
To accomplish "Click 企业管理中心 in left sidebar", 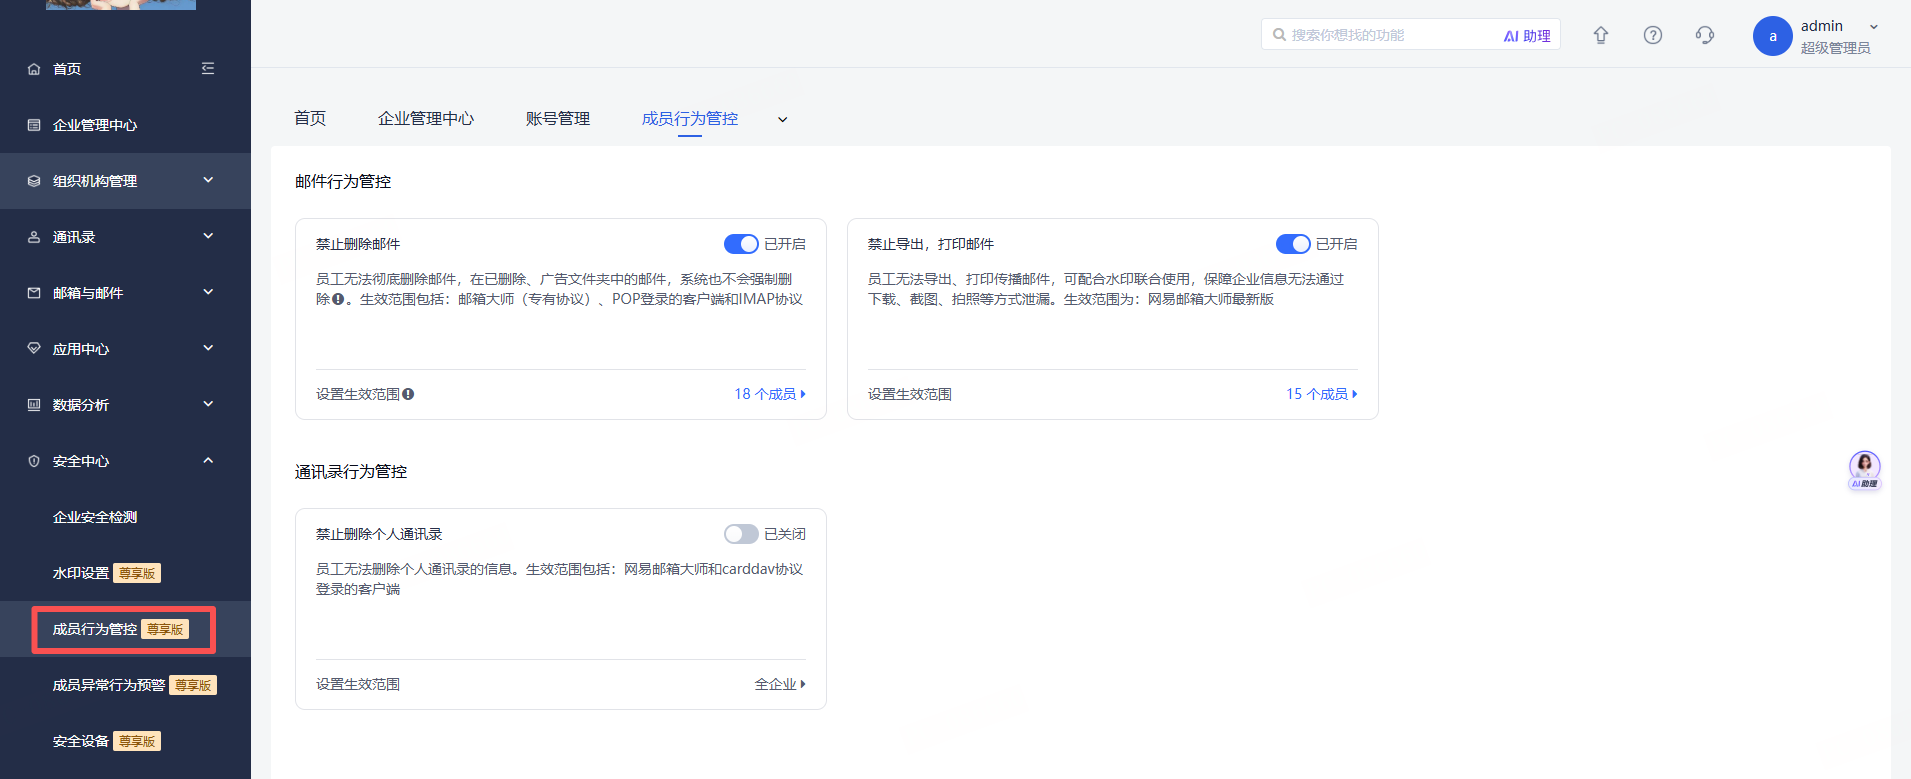I will (95, 125).
